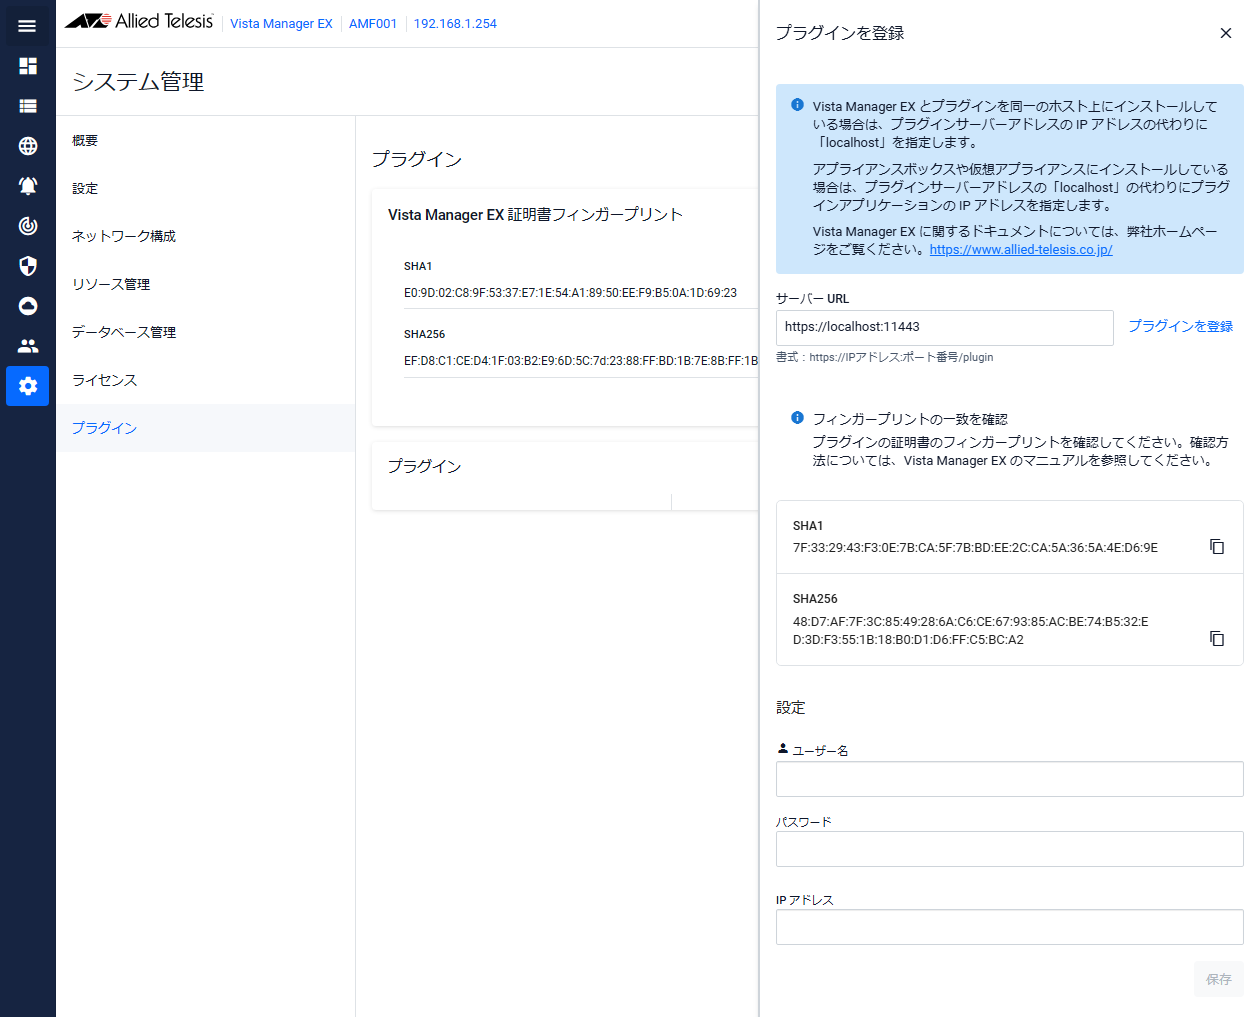
Task: Select プラグイン in the left menu
Action: pos(205,428)
